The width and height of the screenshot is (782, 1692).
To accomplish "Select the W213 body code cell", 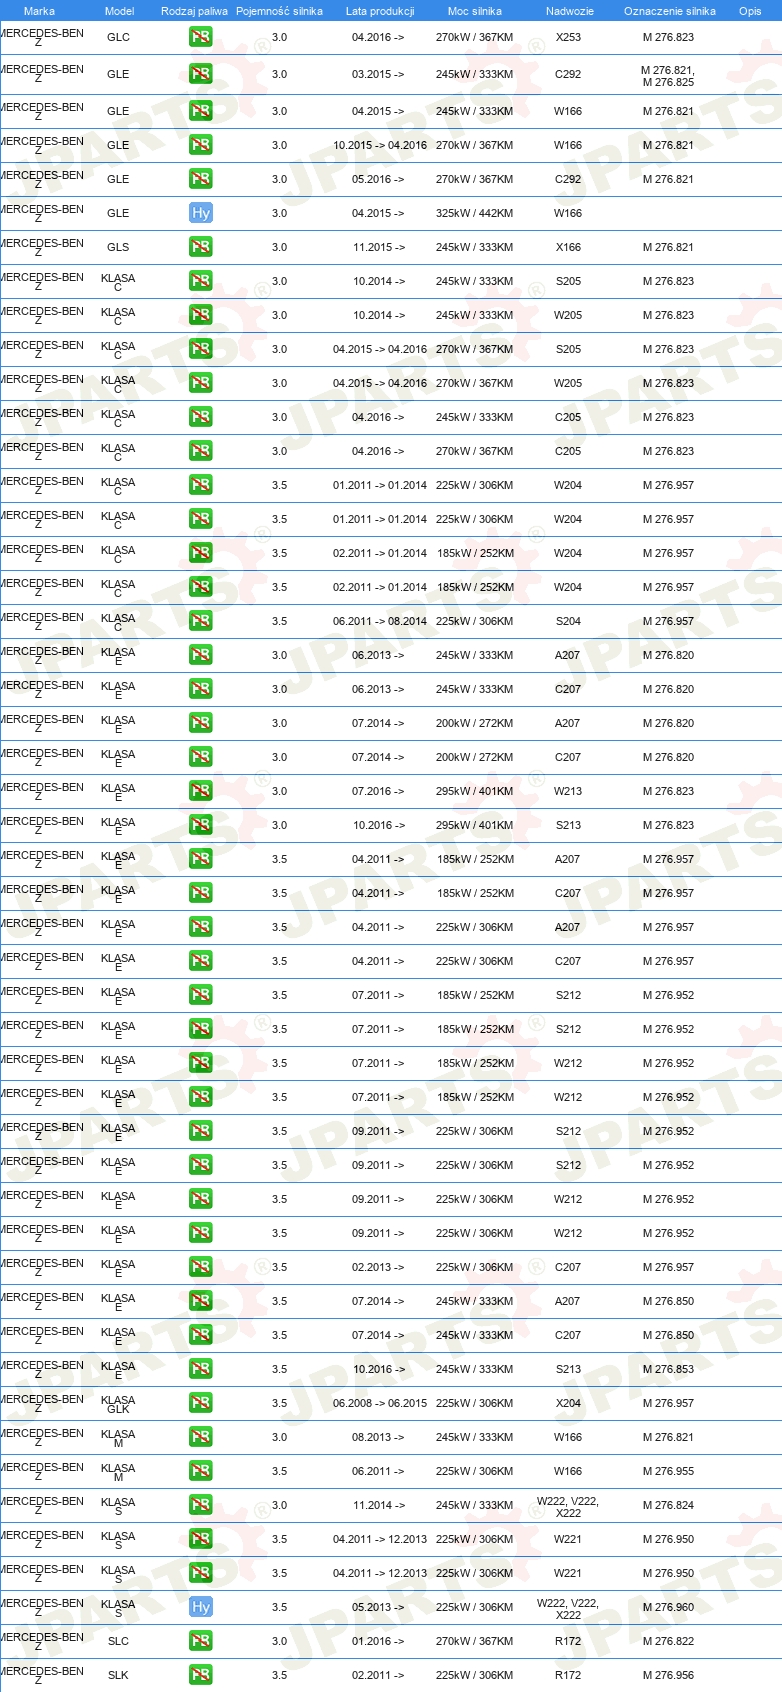I will click(568, 791).
